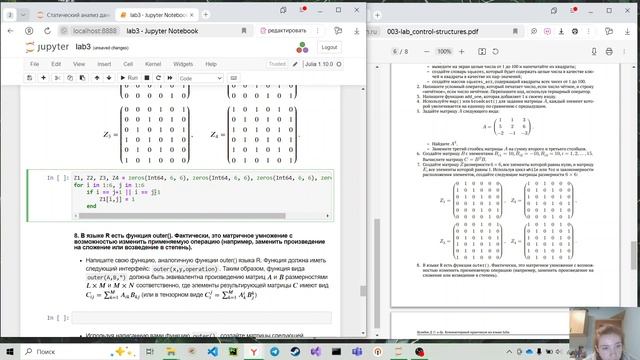This screenshot has width=640, height=360.
Task: Open the Widgets menu in Jupyter
Action: click(x=183, y=64)
